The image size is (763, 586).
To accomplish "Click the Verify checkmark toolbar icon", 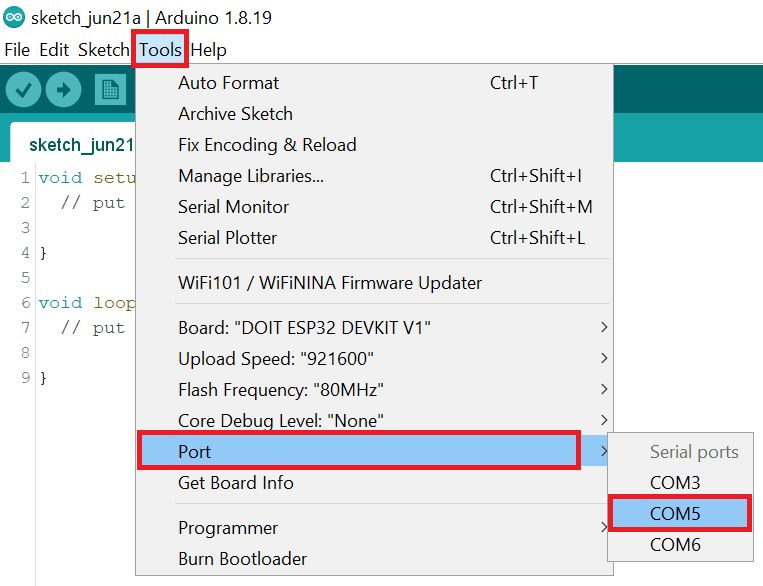I will [x=24, y=90].
